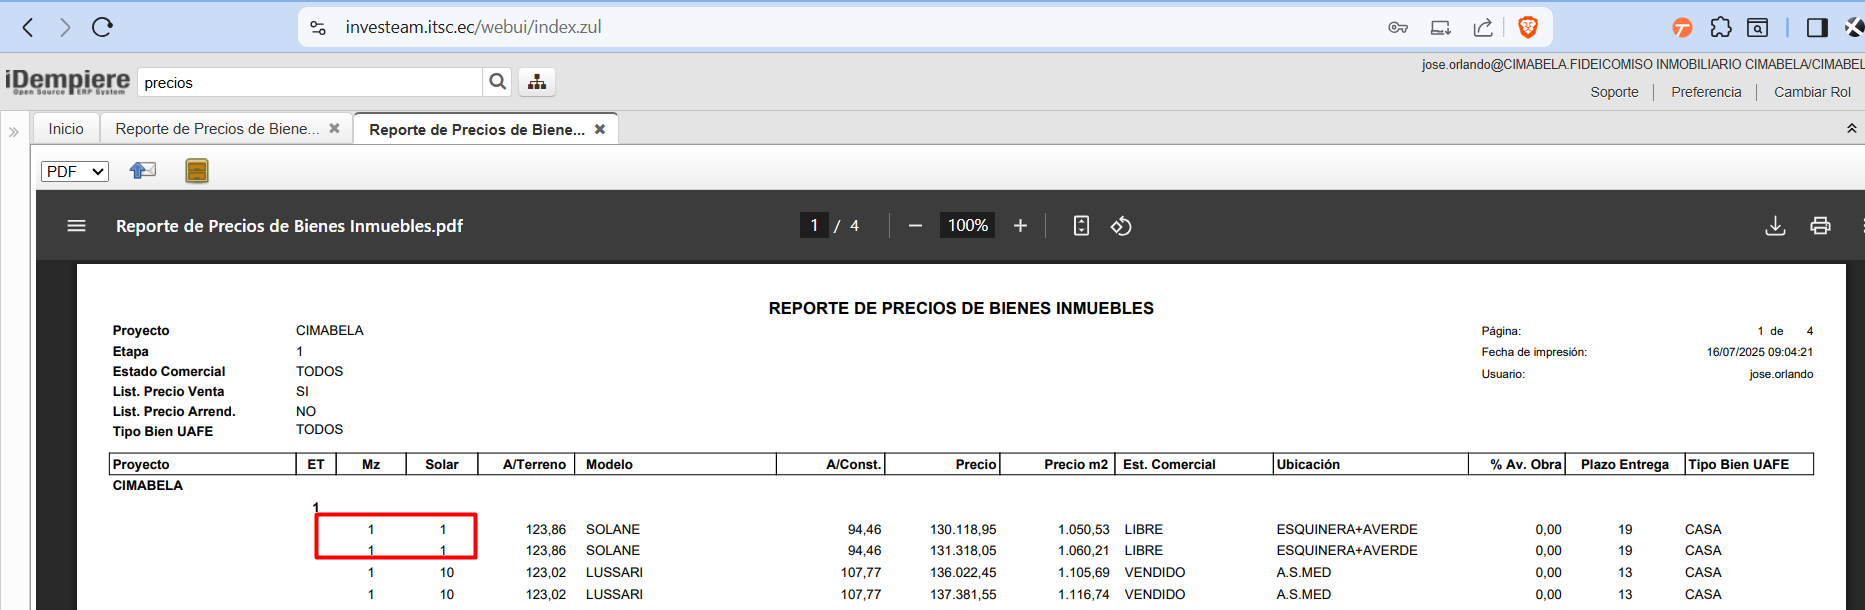Viewport: 1865px width, 610px height.
Task: Click the fit to page icon
Action: (1081, 226)
